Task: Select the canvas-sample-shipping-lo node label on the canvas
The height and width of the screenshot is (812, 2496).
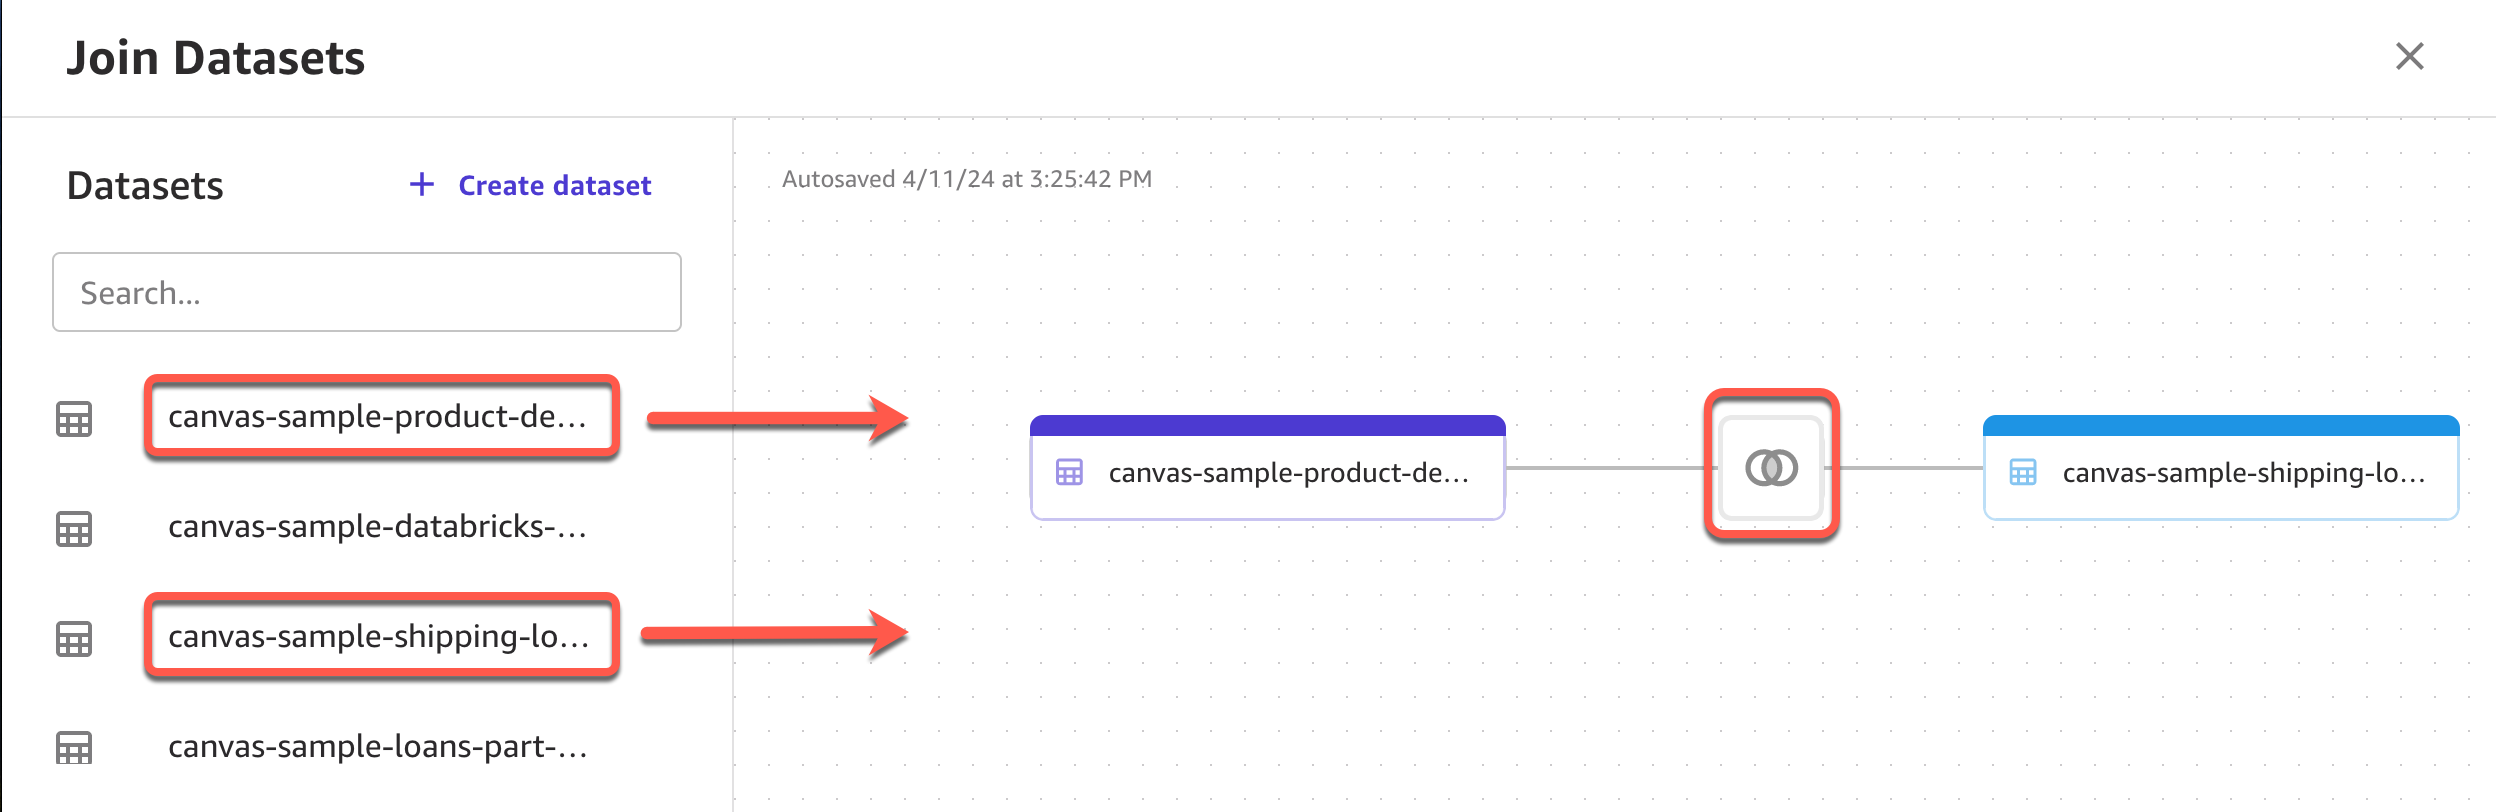Action: (2243, 472)
